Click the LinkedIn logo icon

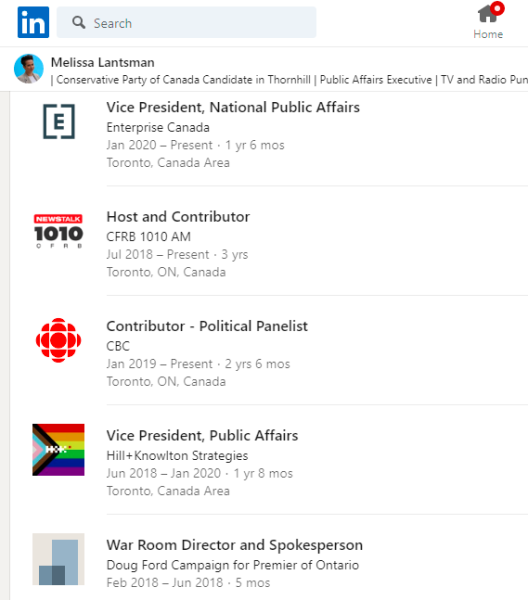[x=33, y=22]
